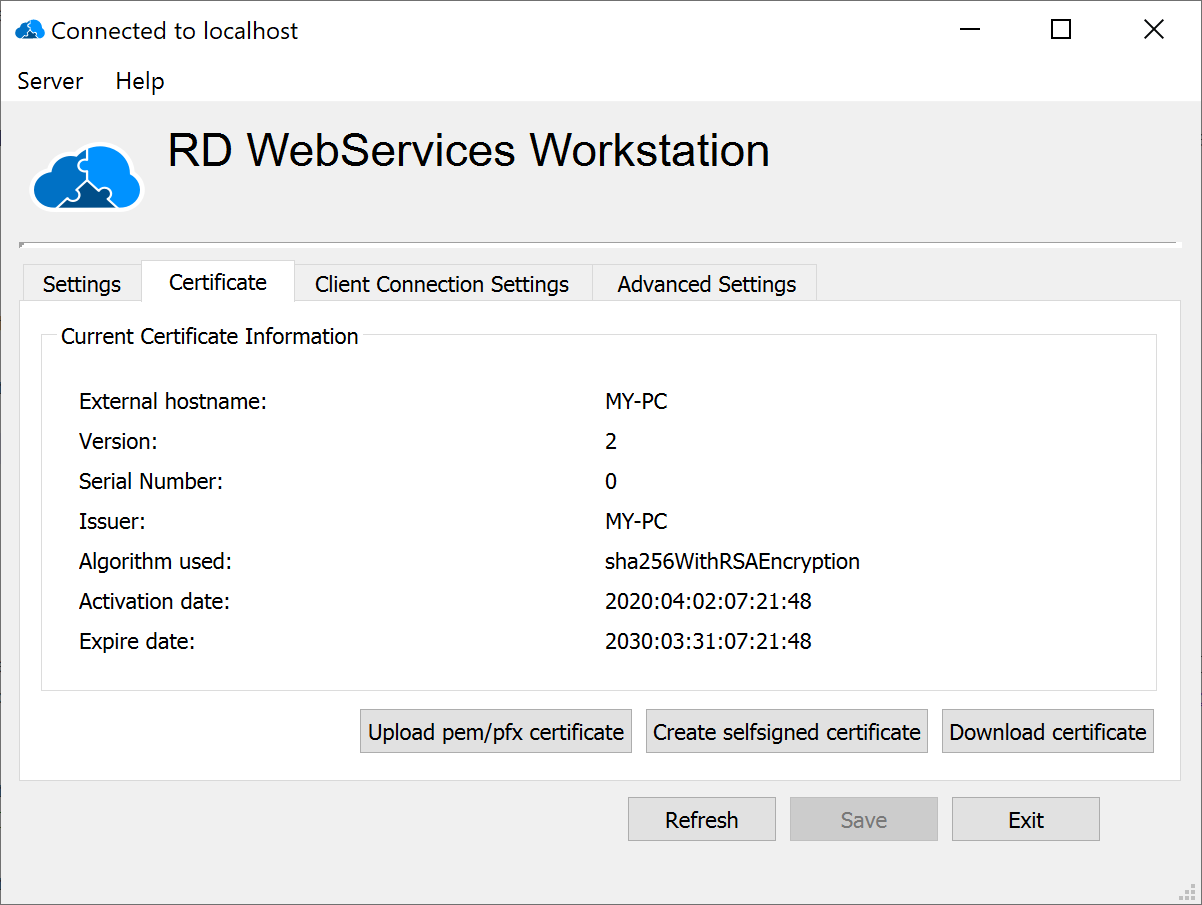1202x905 pixels.
Task: Close the RD WebServices window
Action: point(1153,30)
